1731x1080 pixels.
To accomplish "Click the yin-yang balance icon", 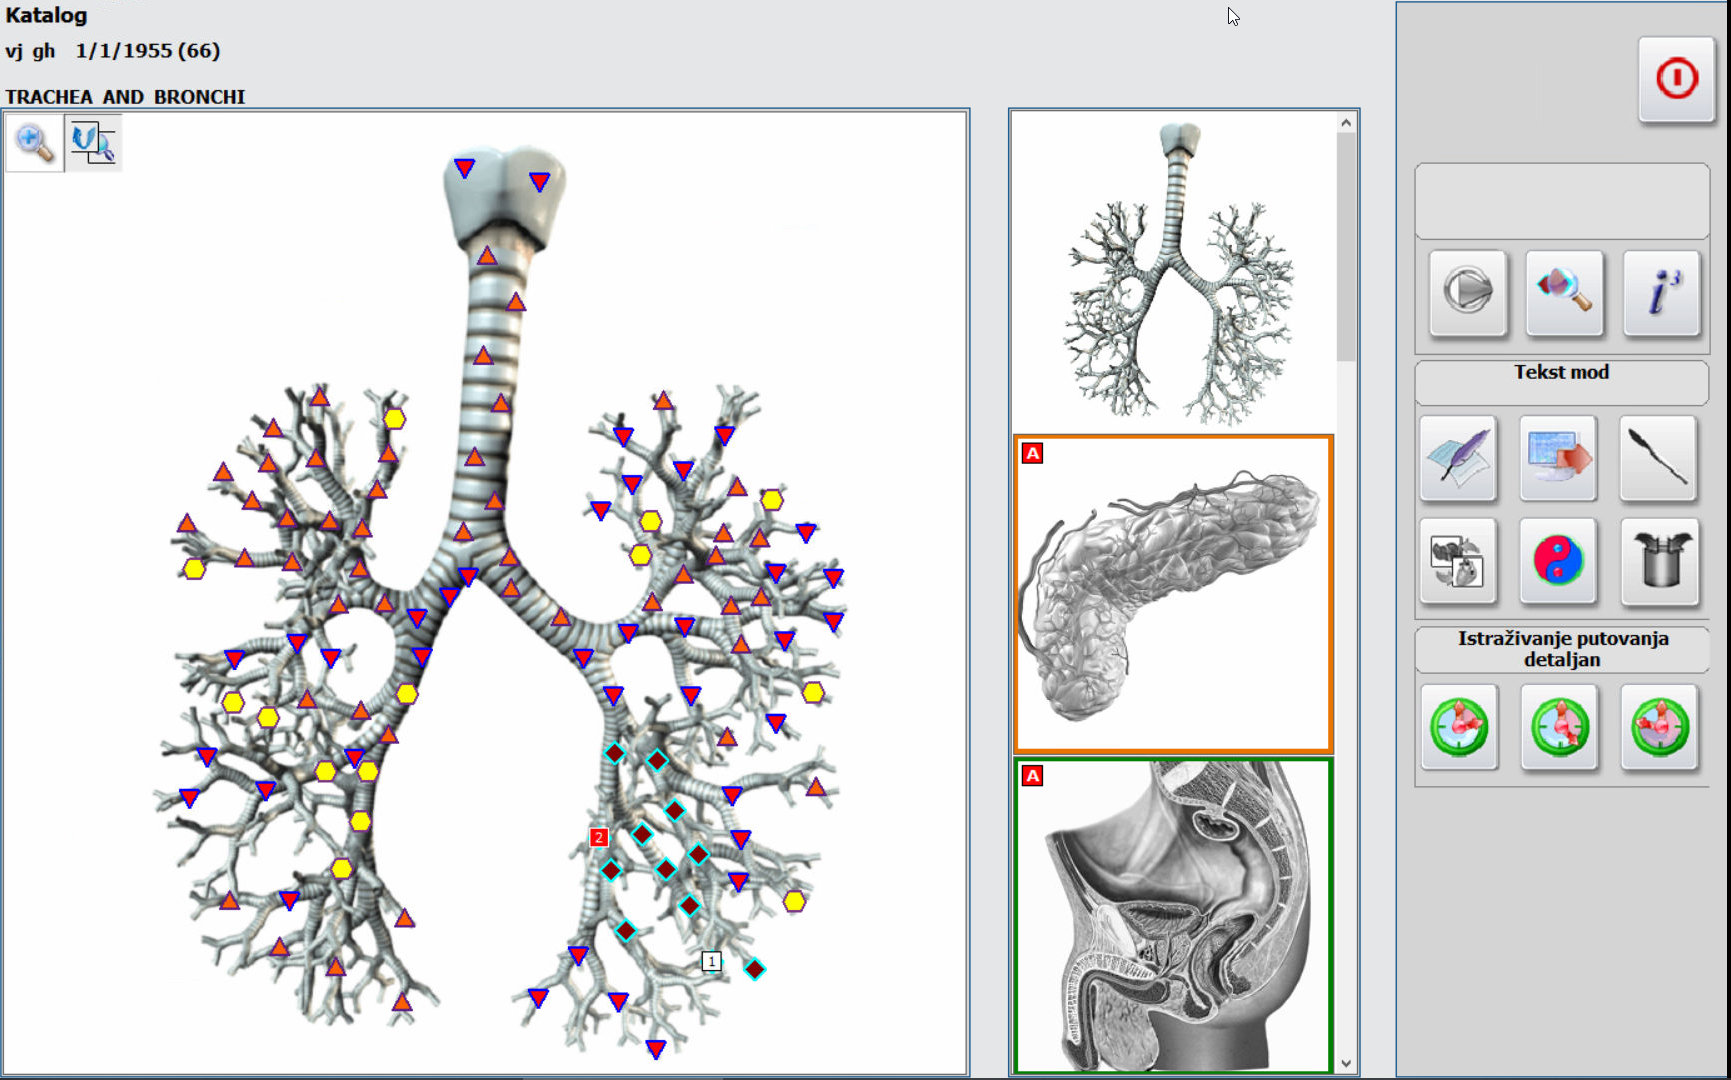I will tap(1558, 562).
